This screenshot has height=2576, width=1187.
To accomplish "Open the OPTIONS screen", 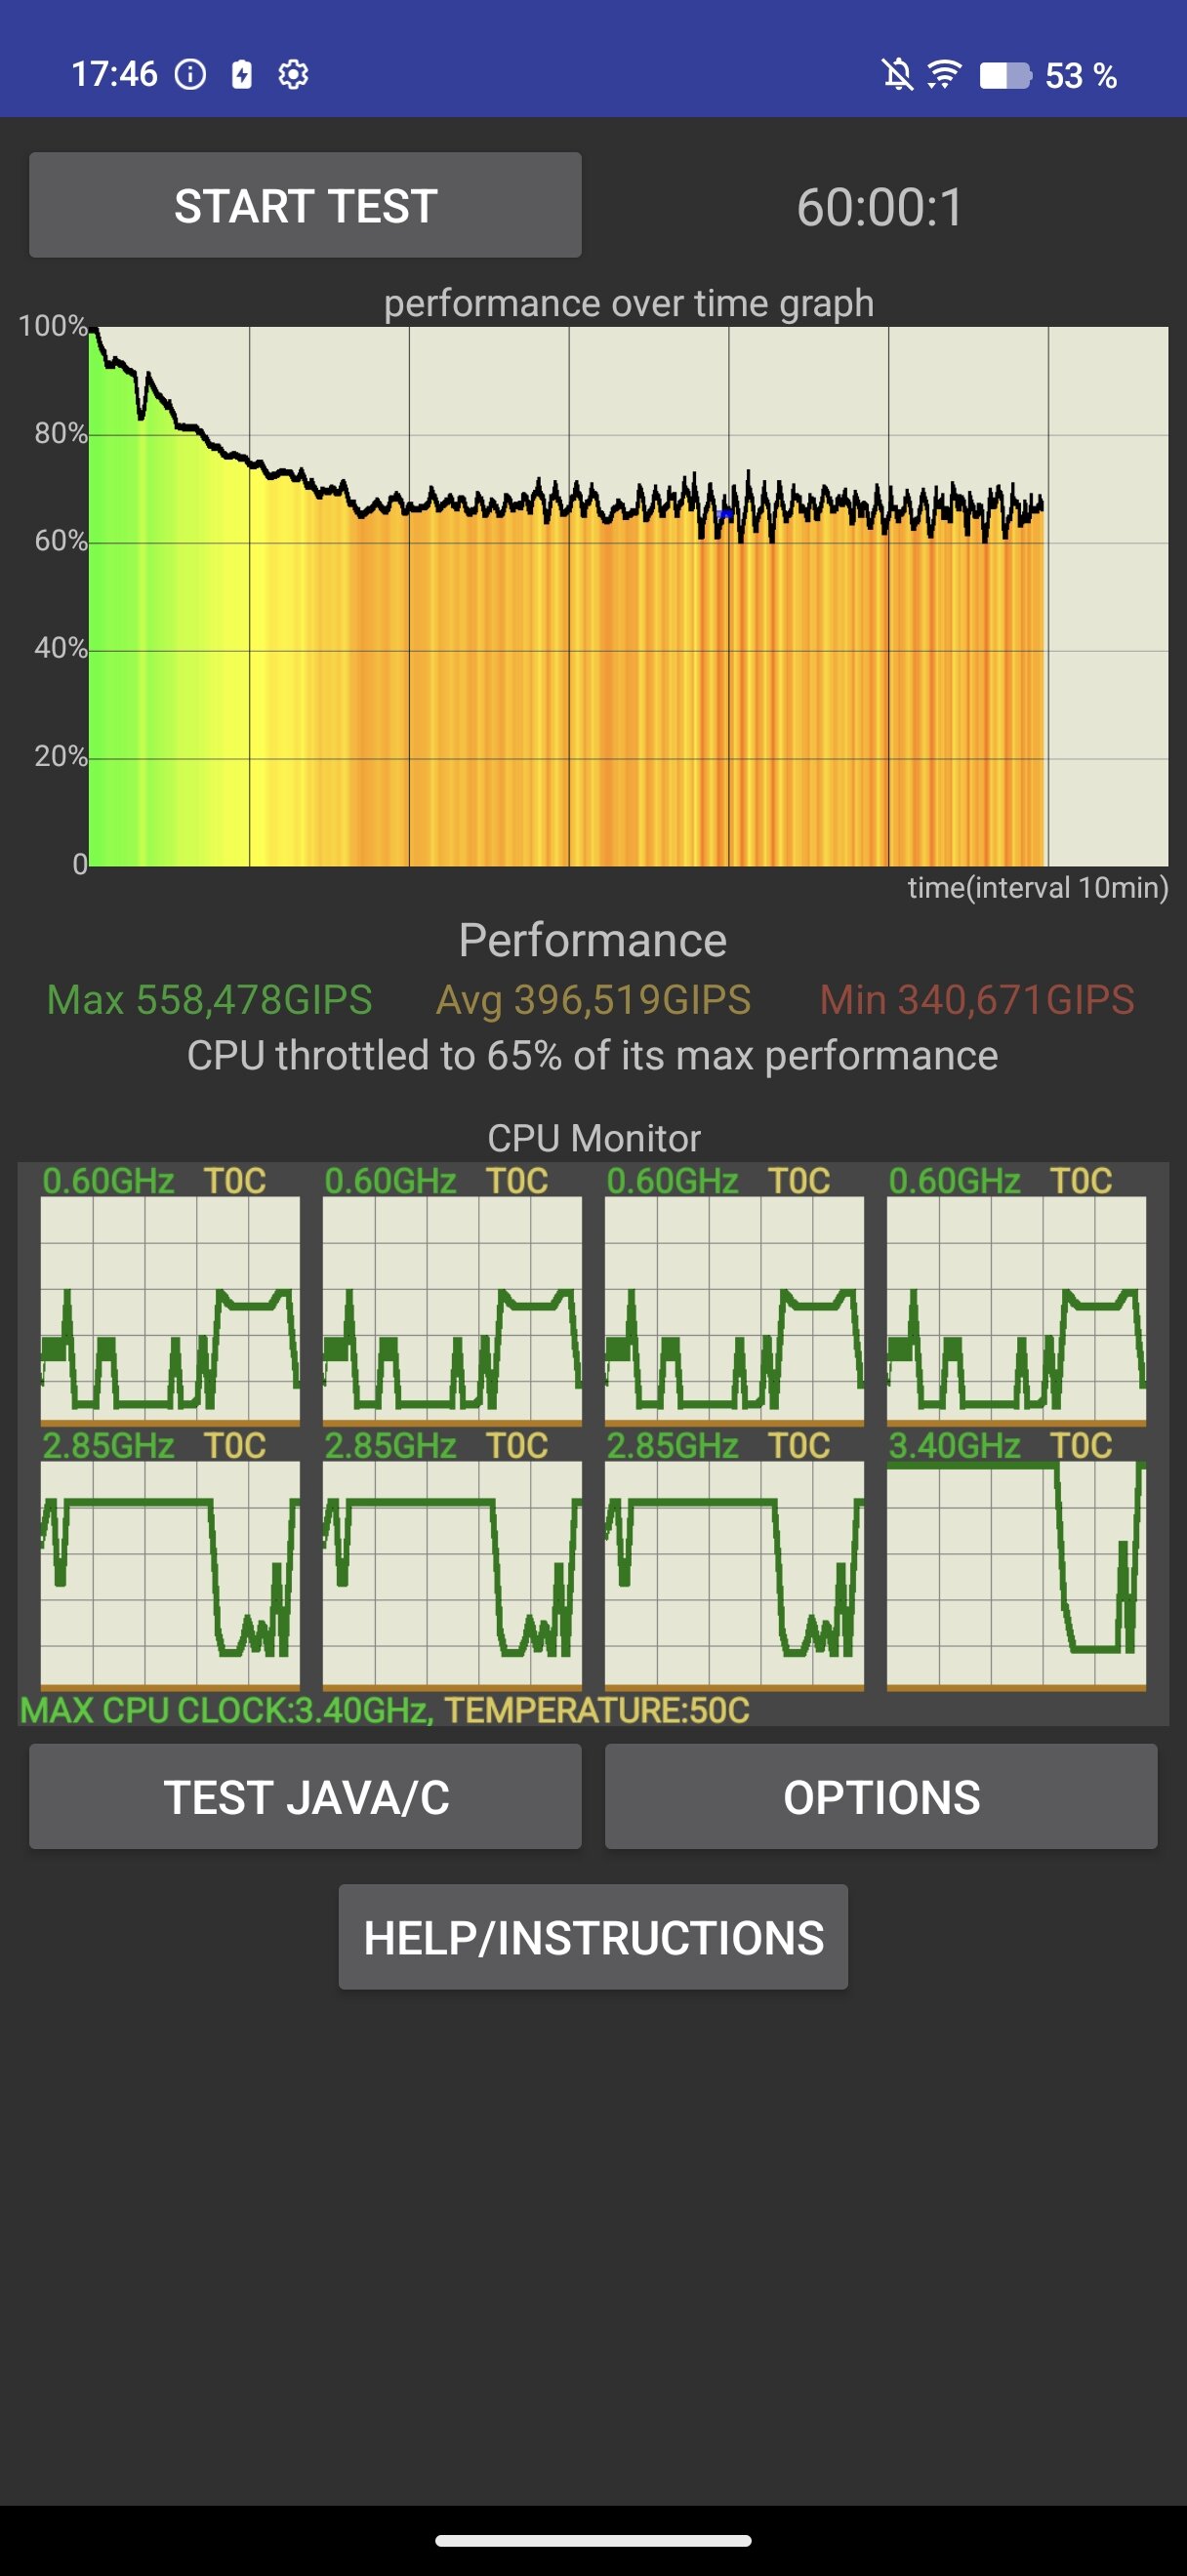I will tap(880, 1797).
